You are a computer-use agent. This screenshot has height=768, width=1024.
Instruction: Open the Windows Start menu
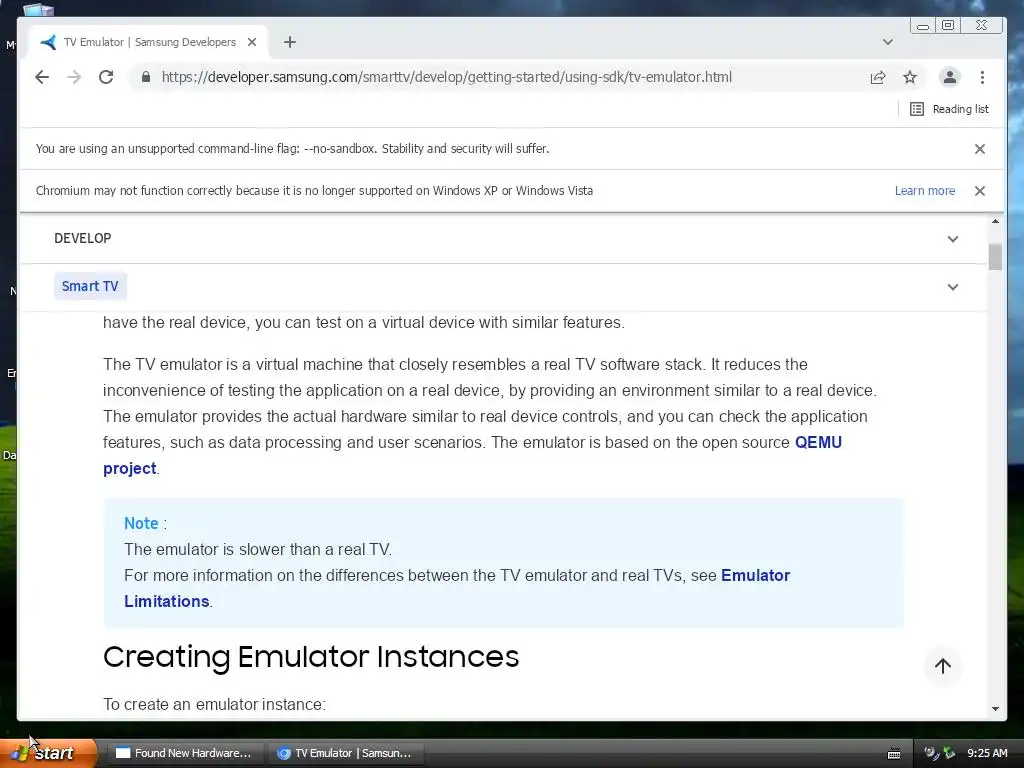pos(49,753)
